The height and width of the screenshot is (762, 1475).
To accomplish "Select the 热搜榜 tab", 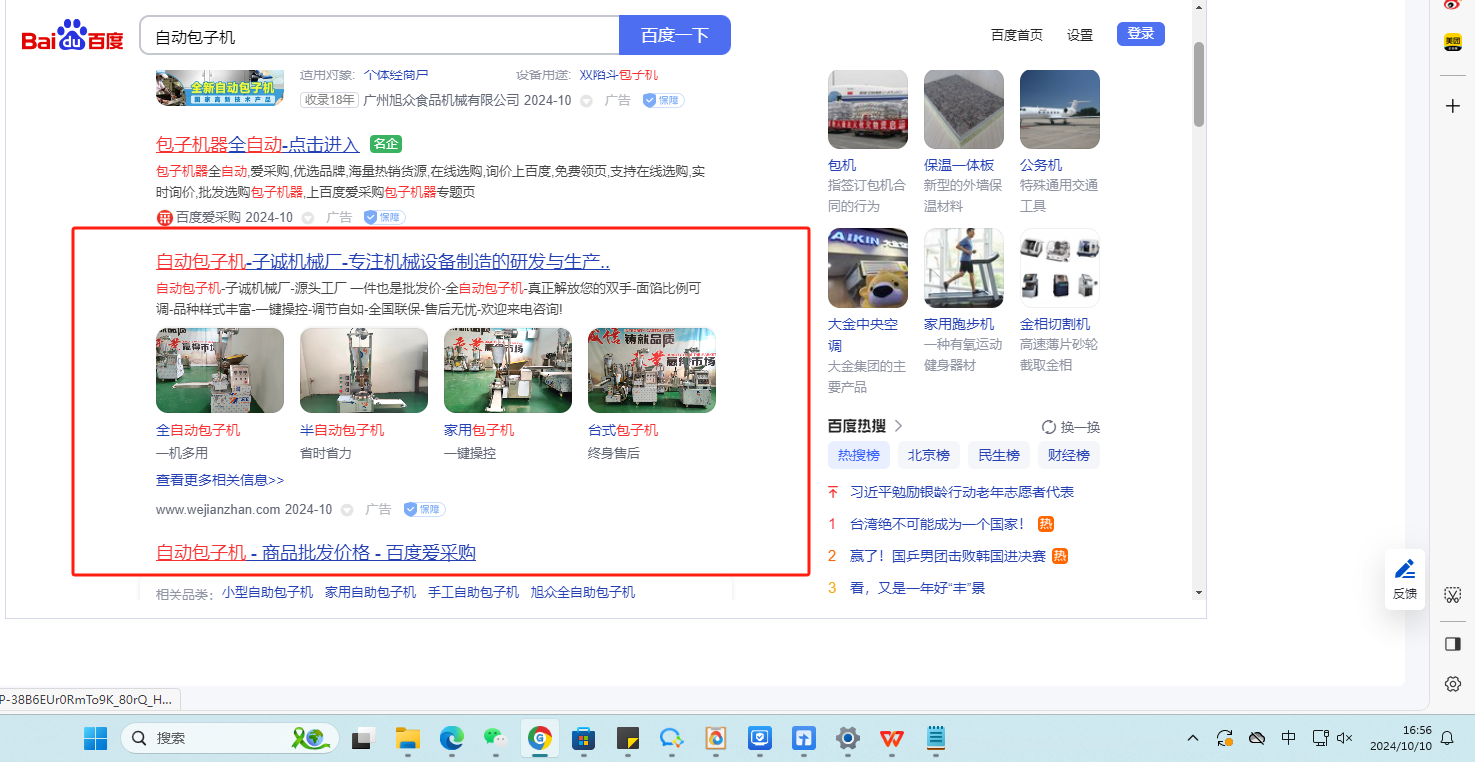I will pos(859,456).
